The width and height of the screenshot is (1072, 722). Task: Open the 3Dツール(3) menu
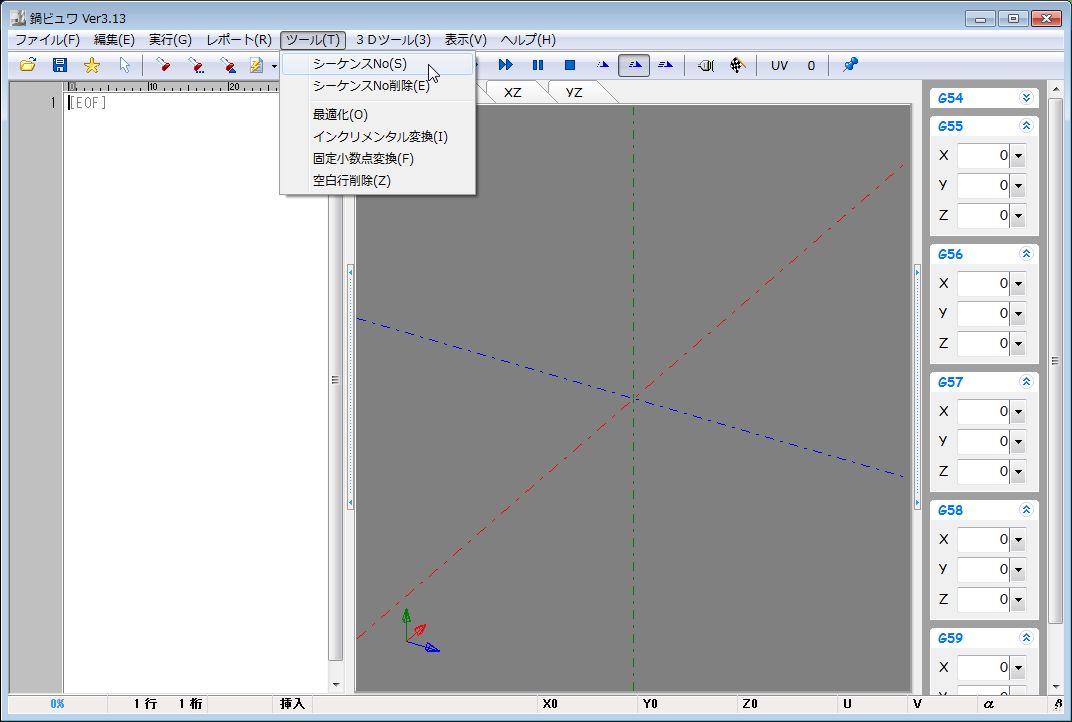tap(393, 40)
